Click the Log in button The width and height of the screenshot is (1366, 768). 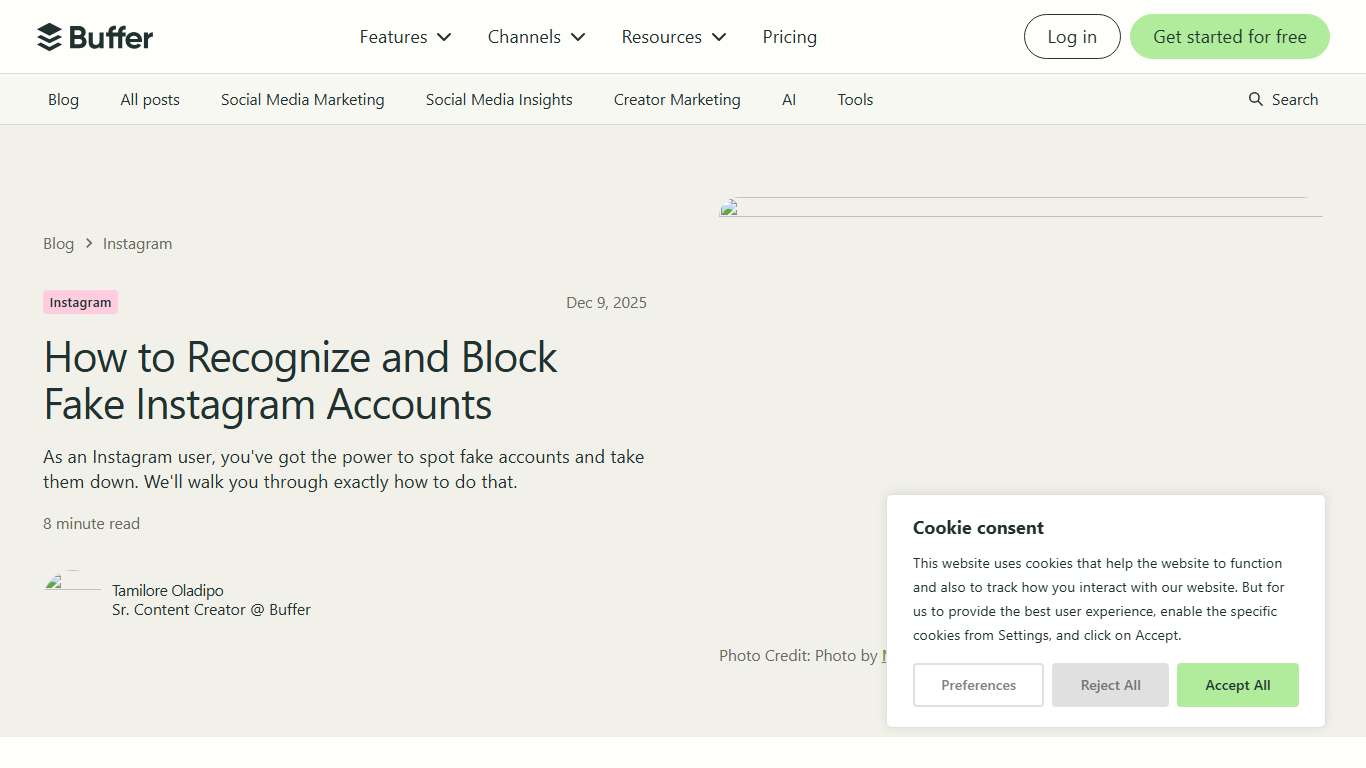click(1071, 36)
